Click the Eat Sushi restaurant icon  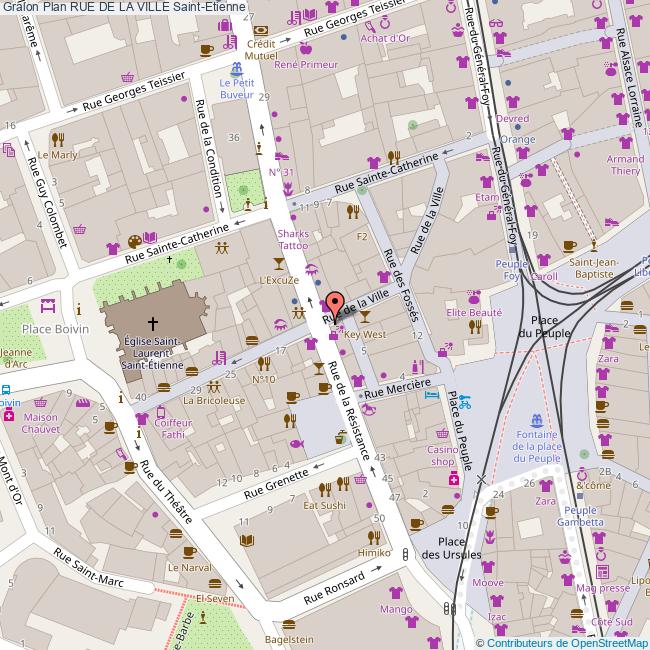pyautogui.click(x=325, y=489)
